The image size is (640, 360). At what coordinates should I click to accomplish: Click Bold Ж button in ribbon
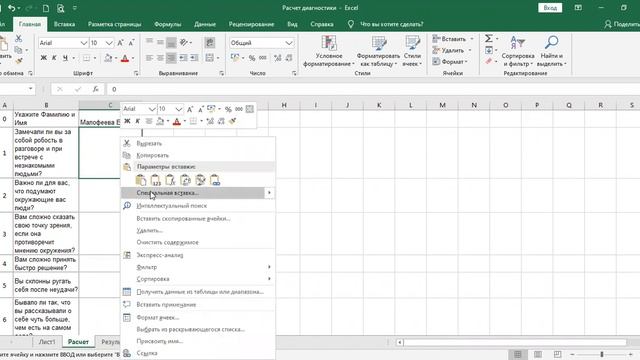tap(43, 58)
